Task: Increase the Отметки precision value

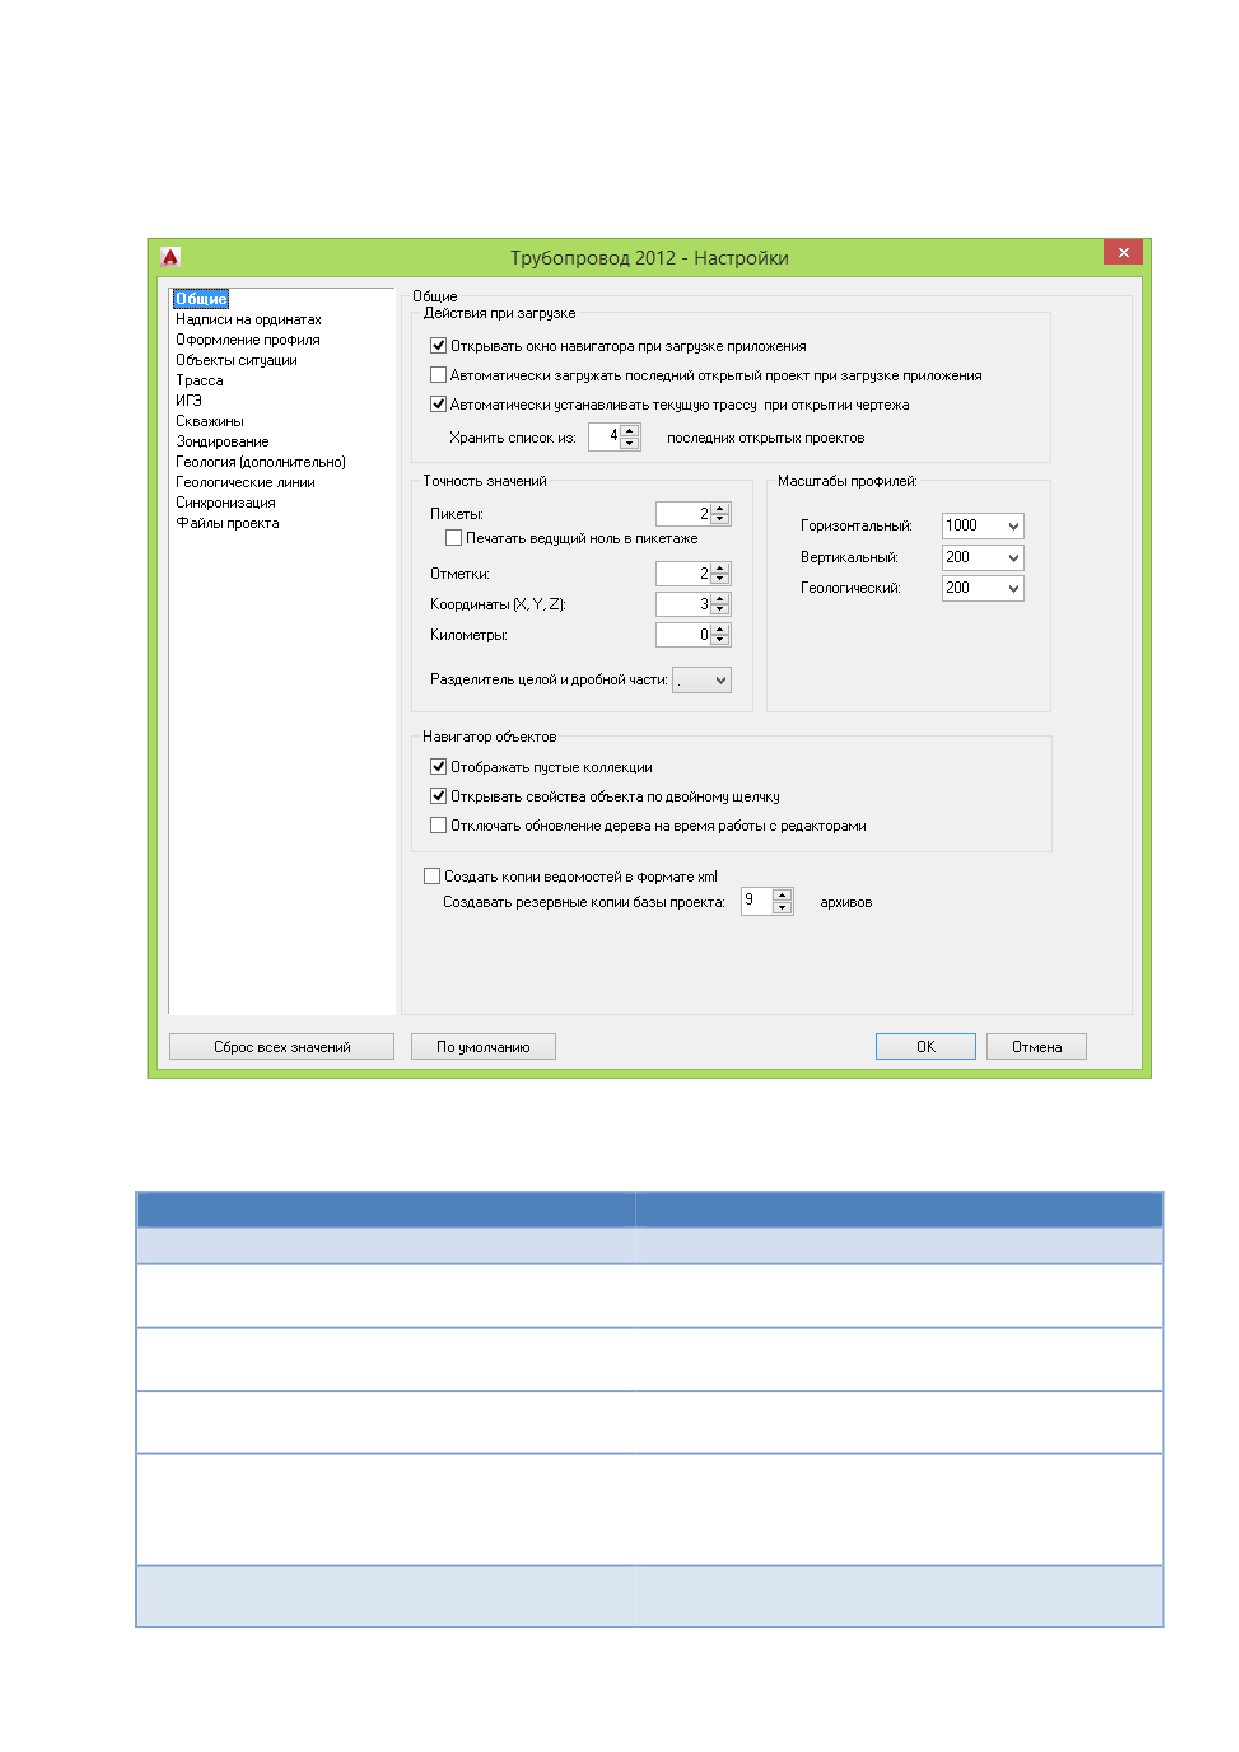Action: click(720, 568)
